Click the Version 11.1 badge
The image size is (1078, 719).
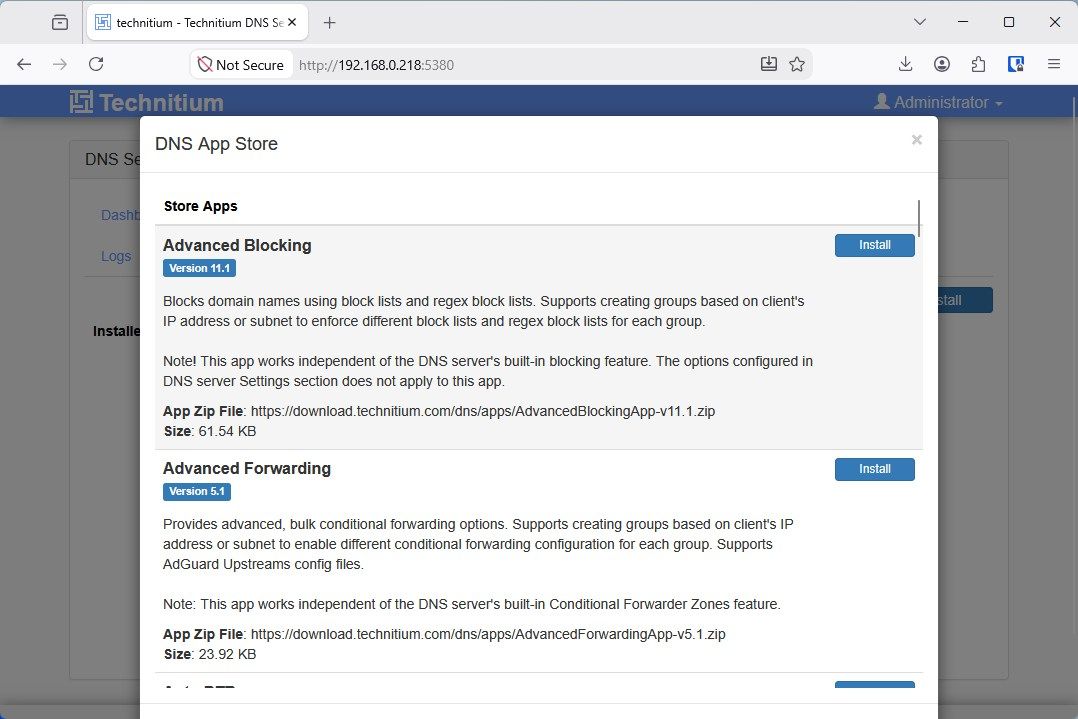199,268
